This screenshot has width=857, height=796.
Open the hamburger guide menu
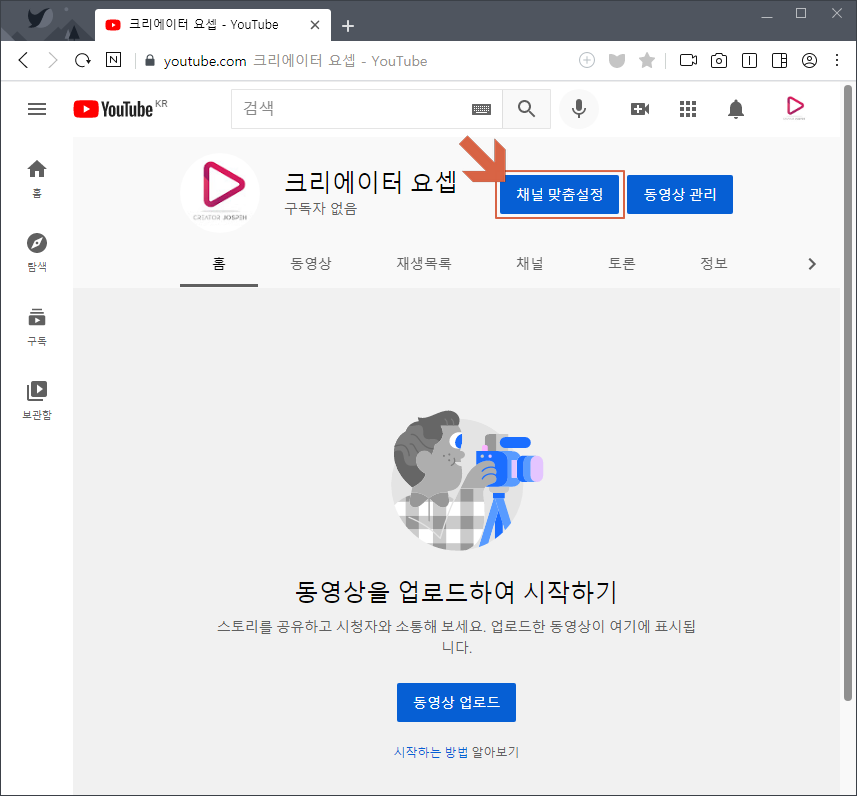point(37,109)
